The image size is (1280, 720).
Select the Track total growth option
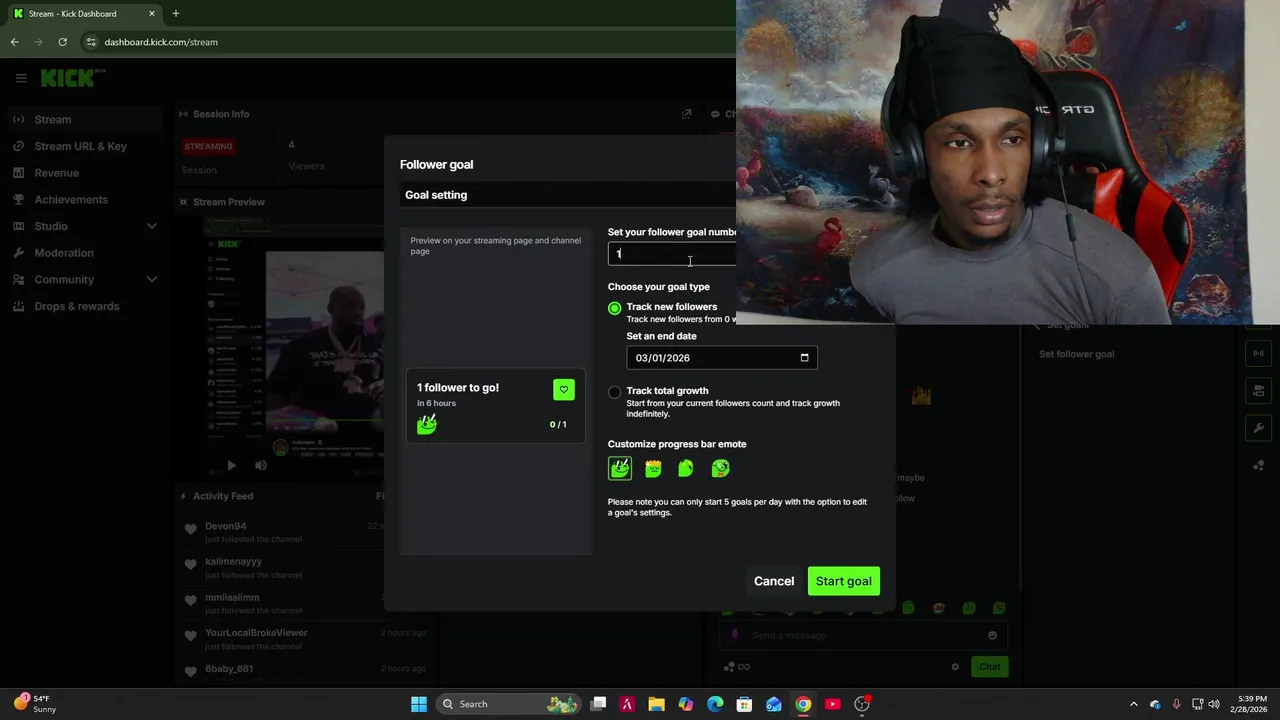pos(614,392)
